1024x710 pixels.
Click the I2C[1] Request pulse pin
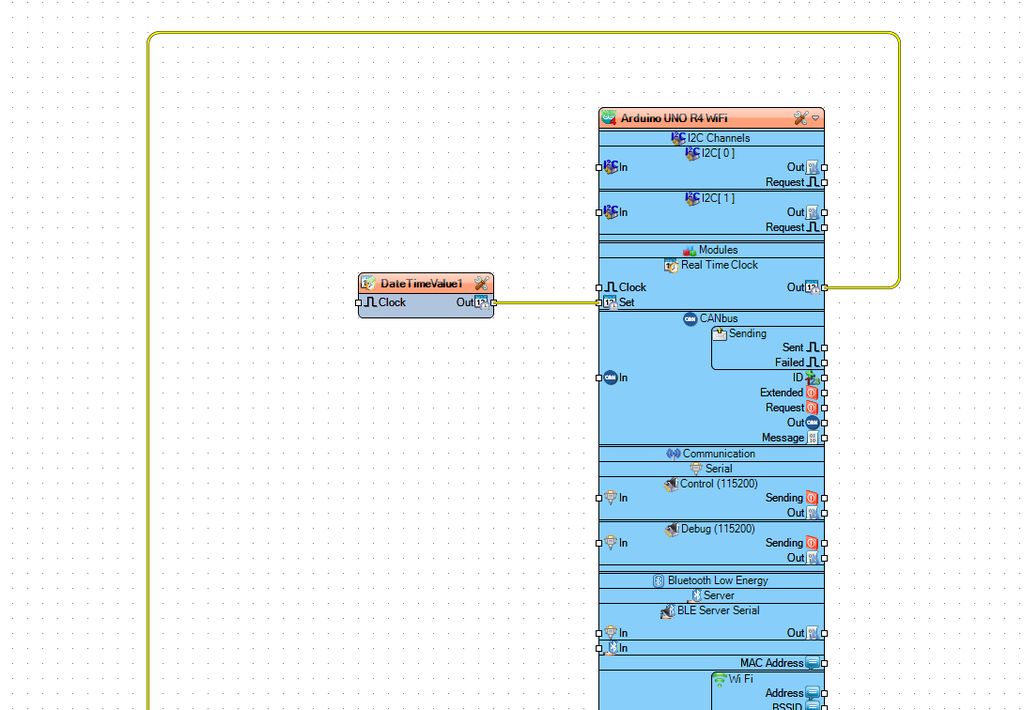[812, 227]
